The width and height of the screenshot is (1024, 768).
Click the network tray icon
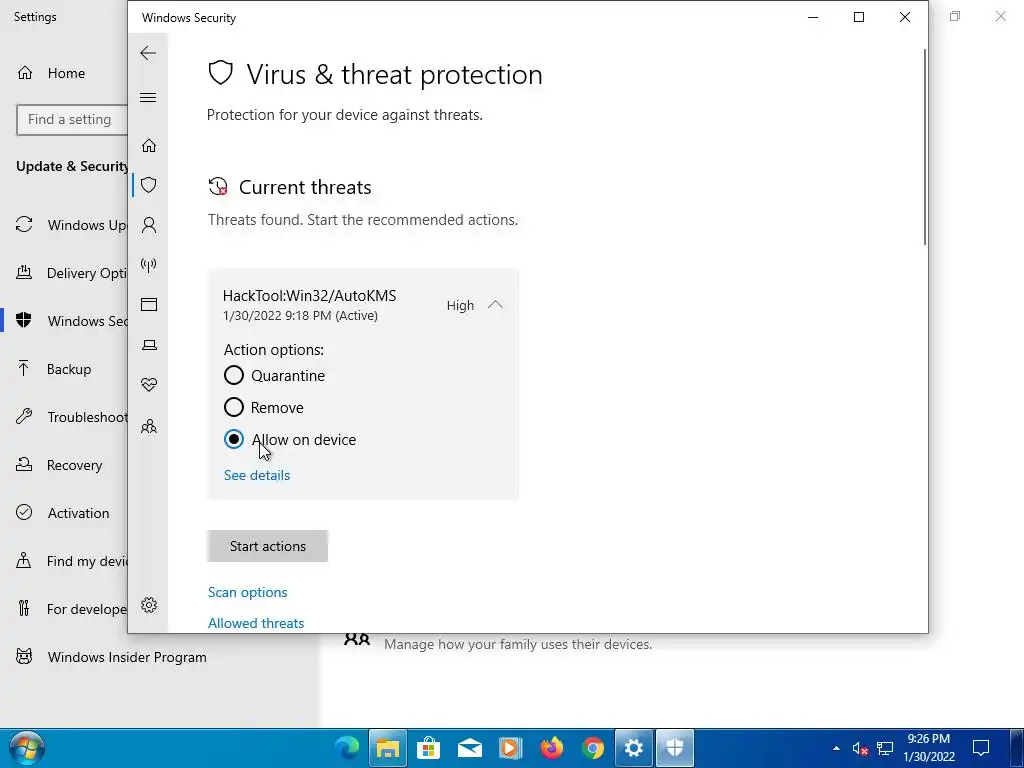click(885, 748)
